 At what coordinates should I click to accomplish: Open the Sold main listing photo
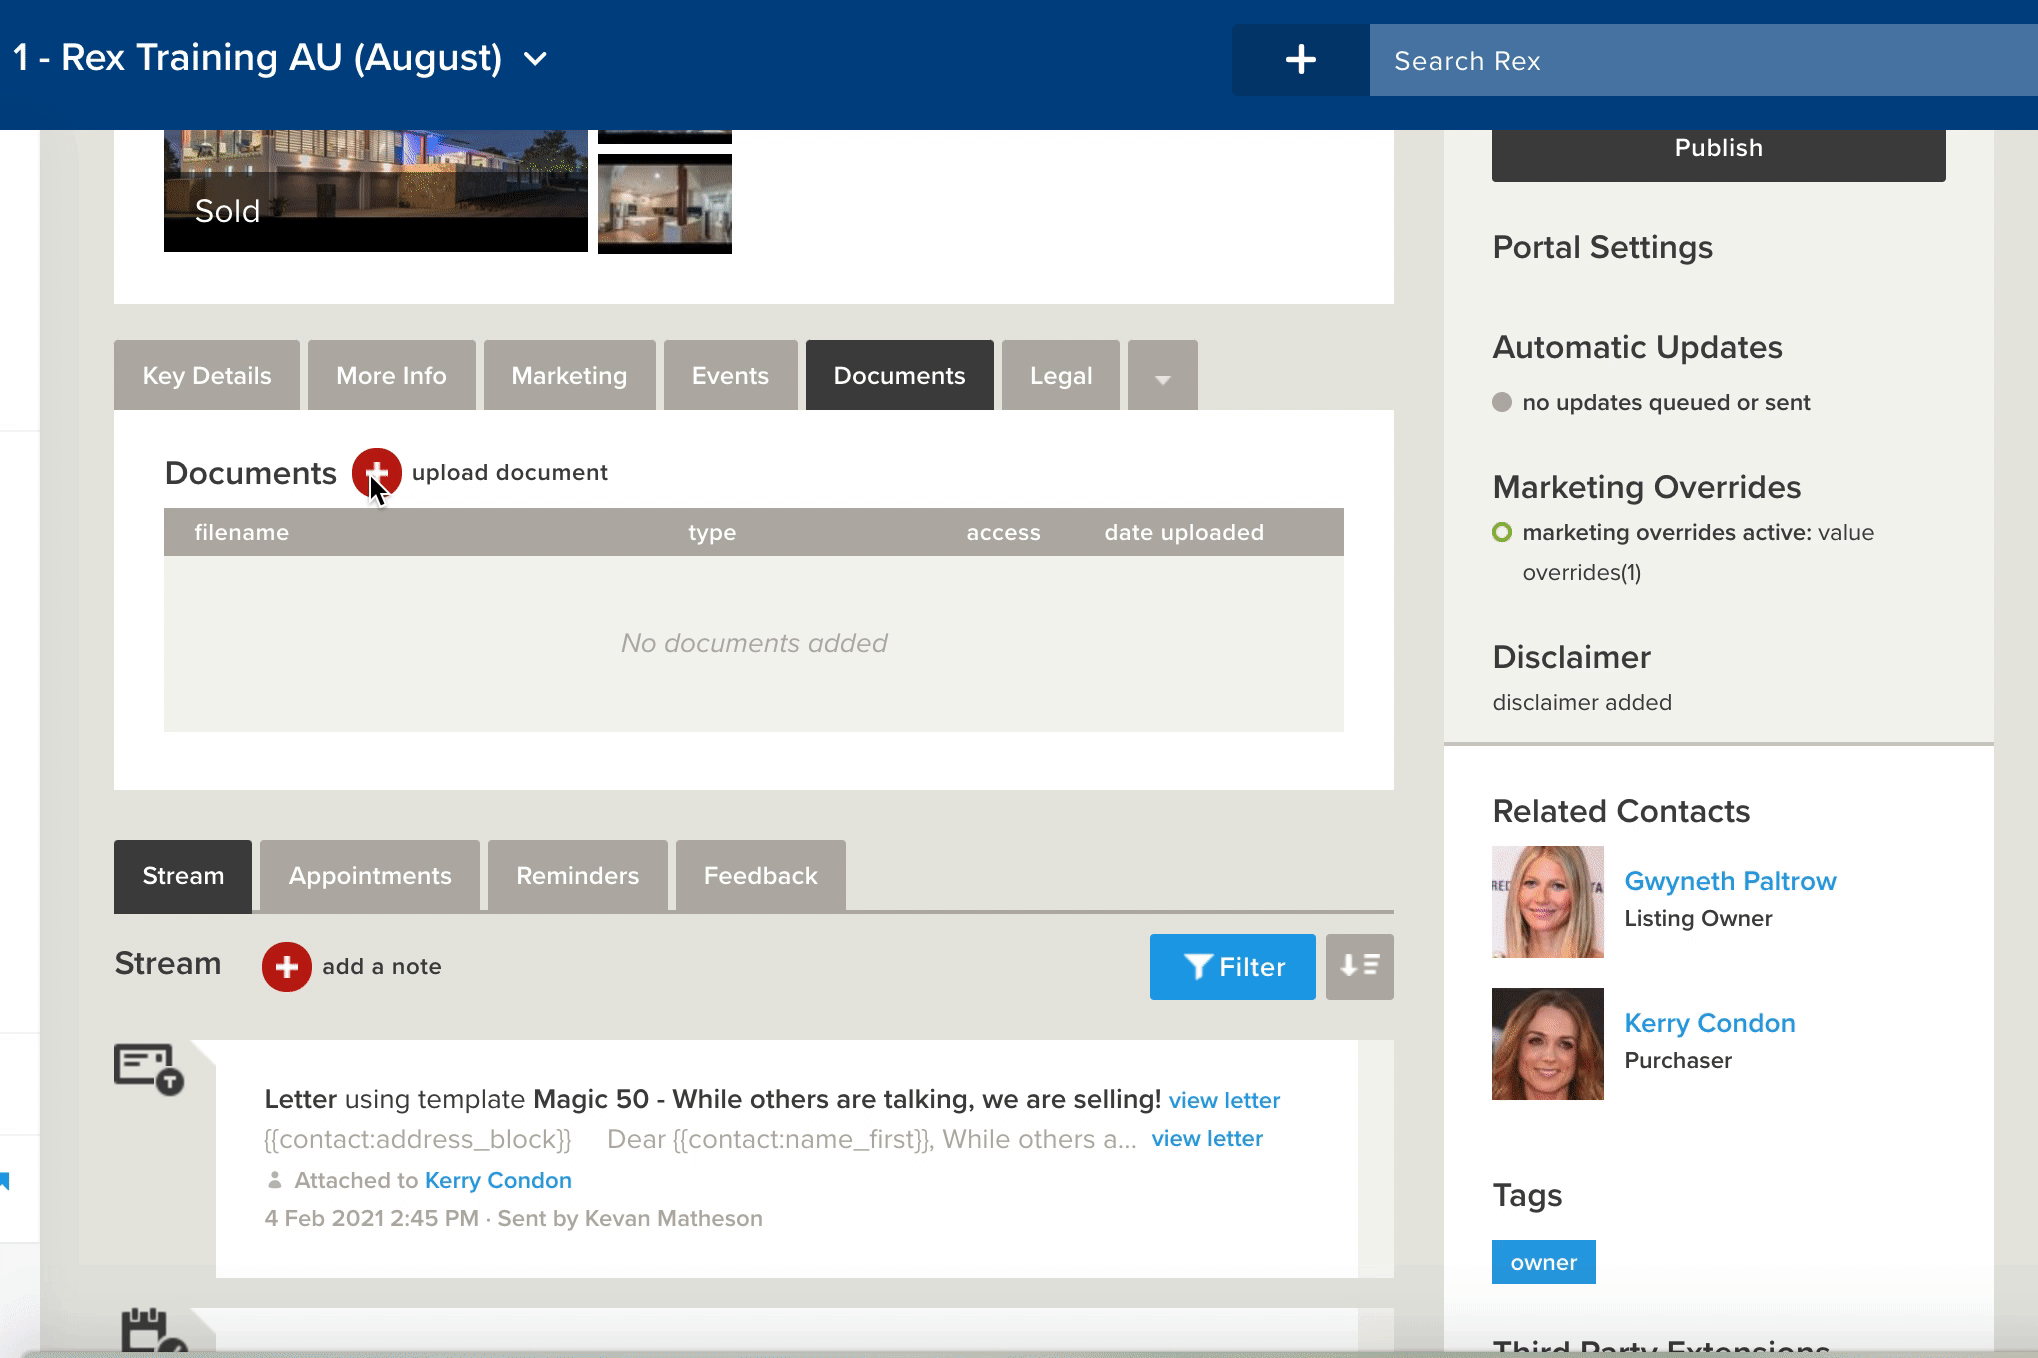click(376, 190)
